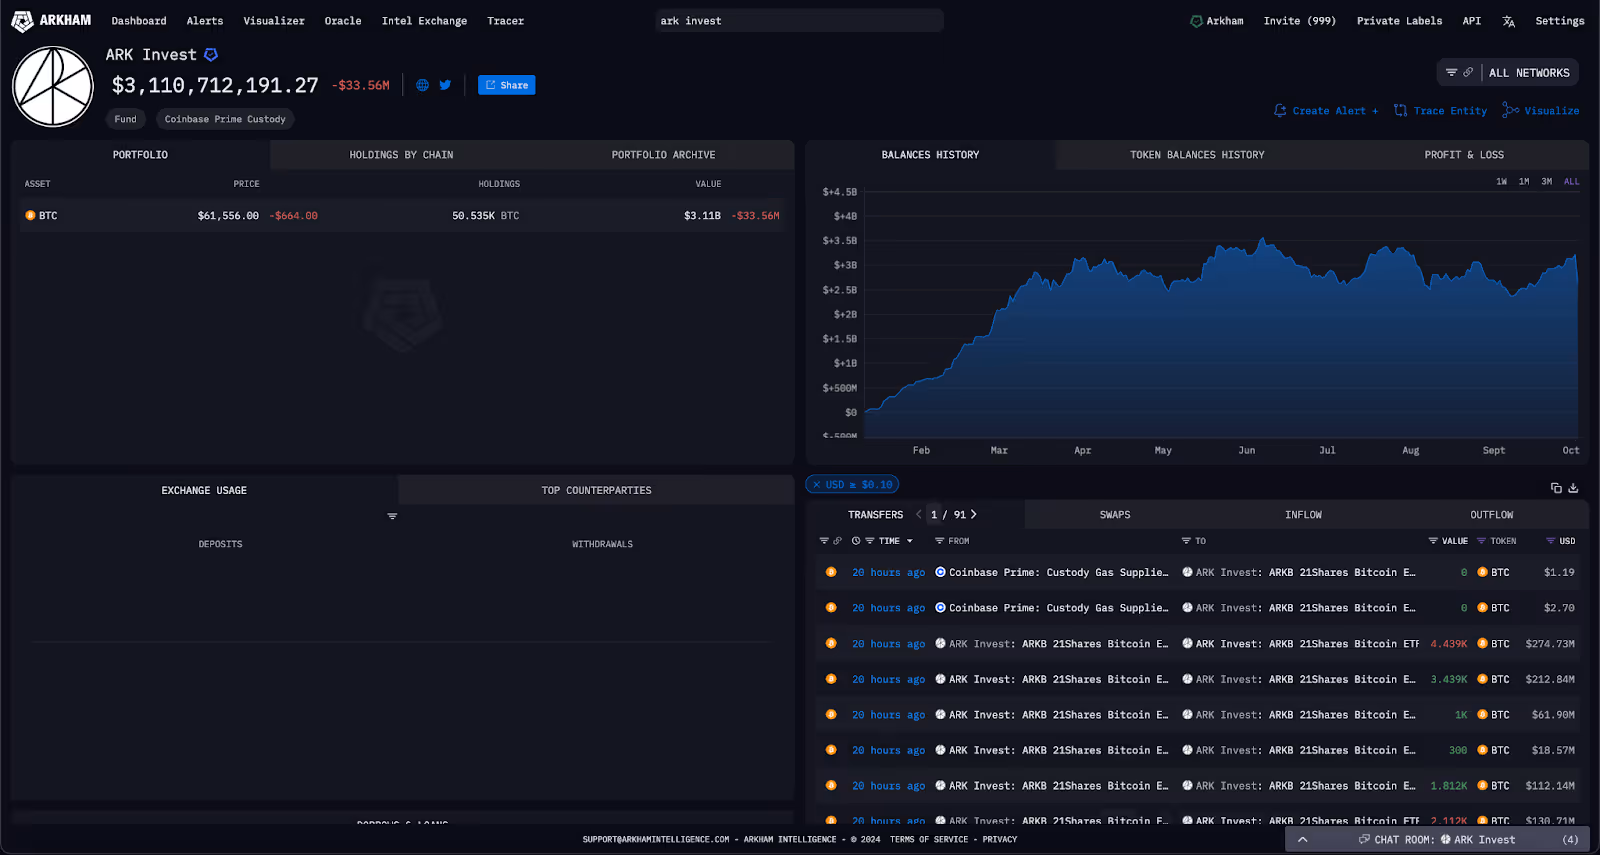This screenshot has height=855, width=1600.
Task: Switch to Token Balances History tab
Action: click(x=1197, y=155)
